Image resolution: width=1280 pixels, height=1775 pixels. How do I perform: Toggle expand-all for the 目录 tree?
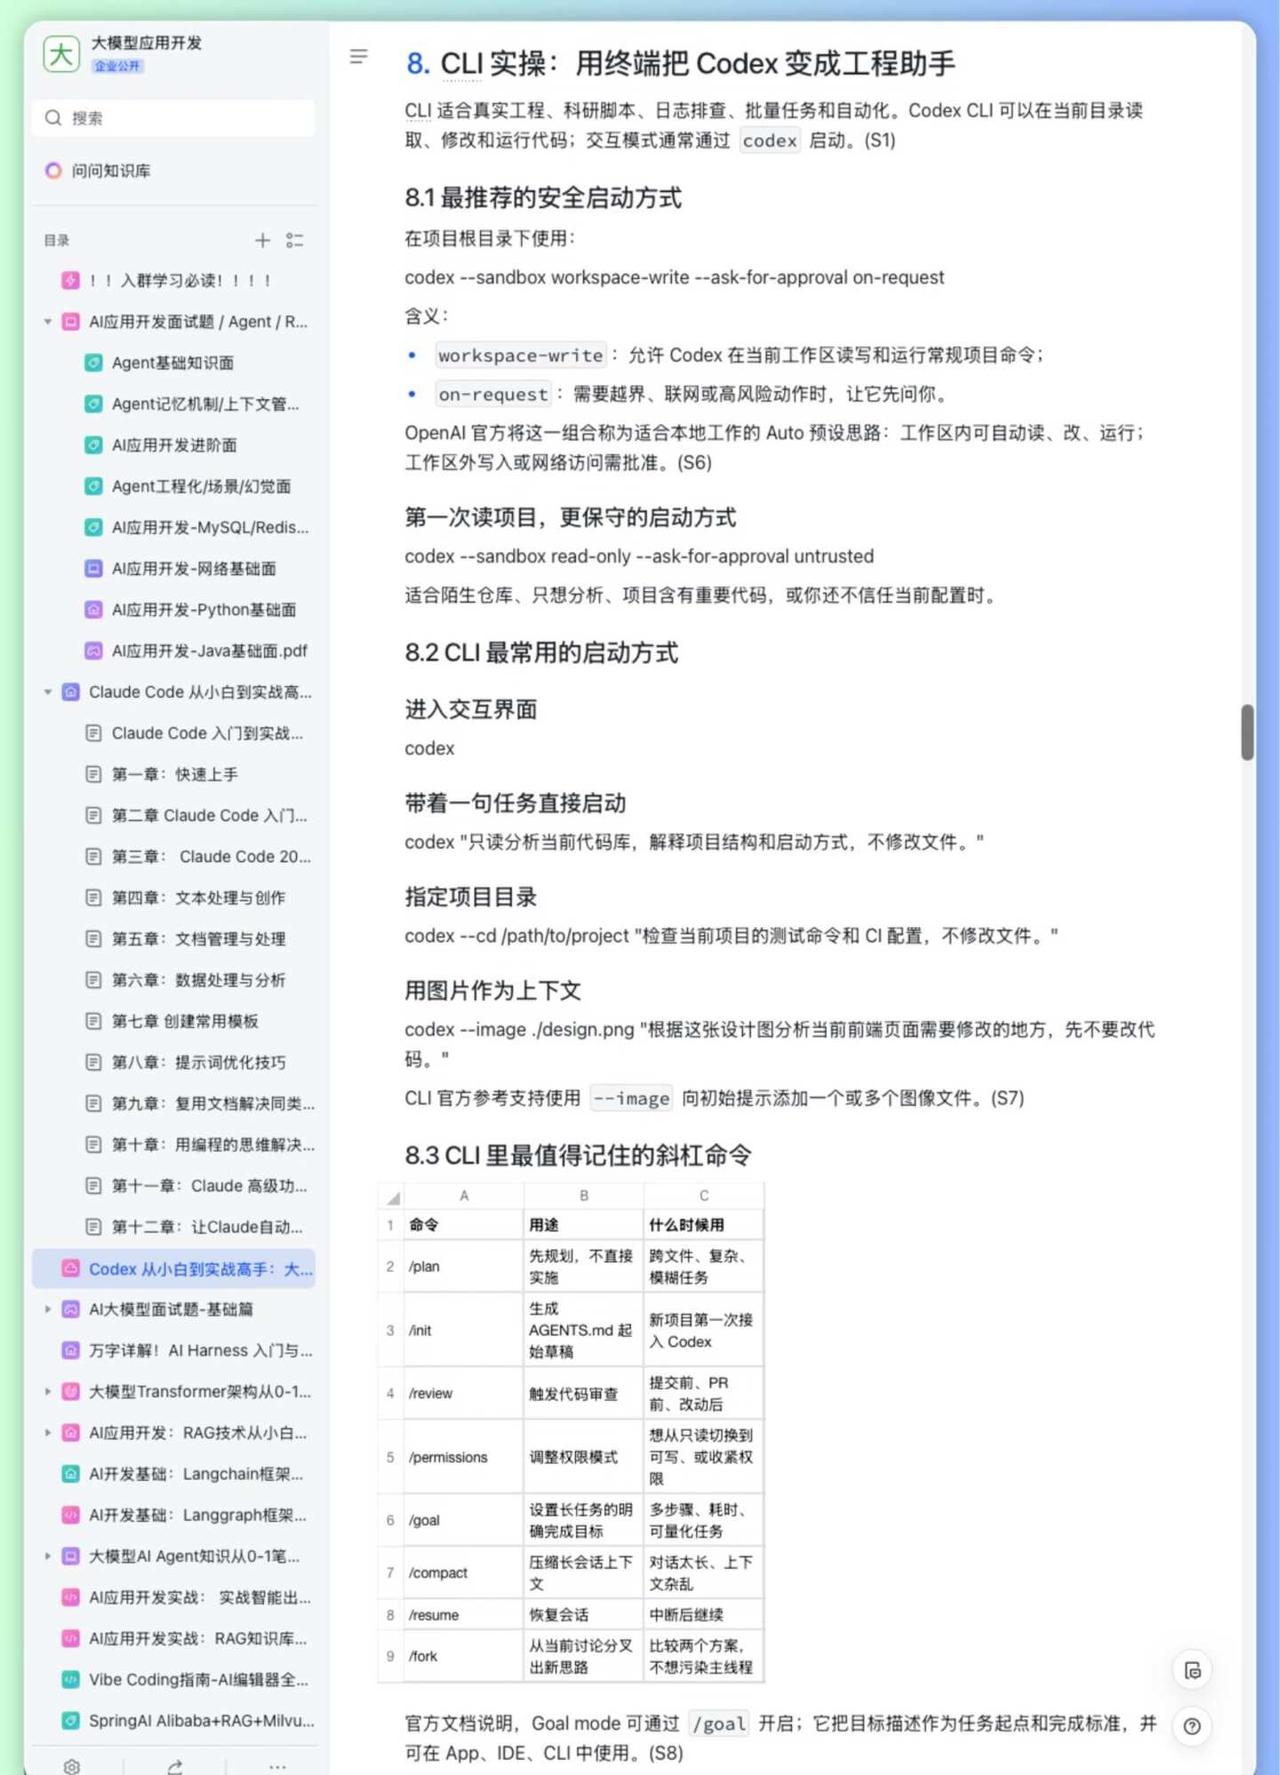[x=295, y=240]
